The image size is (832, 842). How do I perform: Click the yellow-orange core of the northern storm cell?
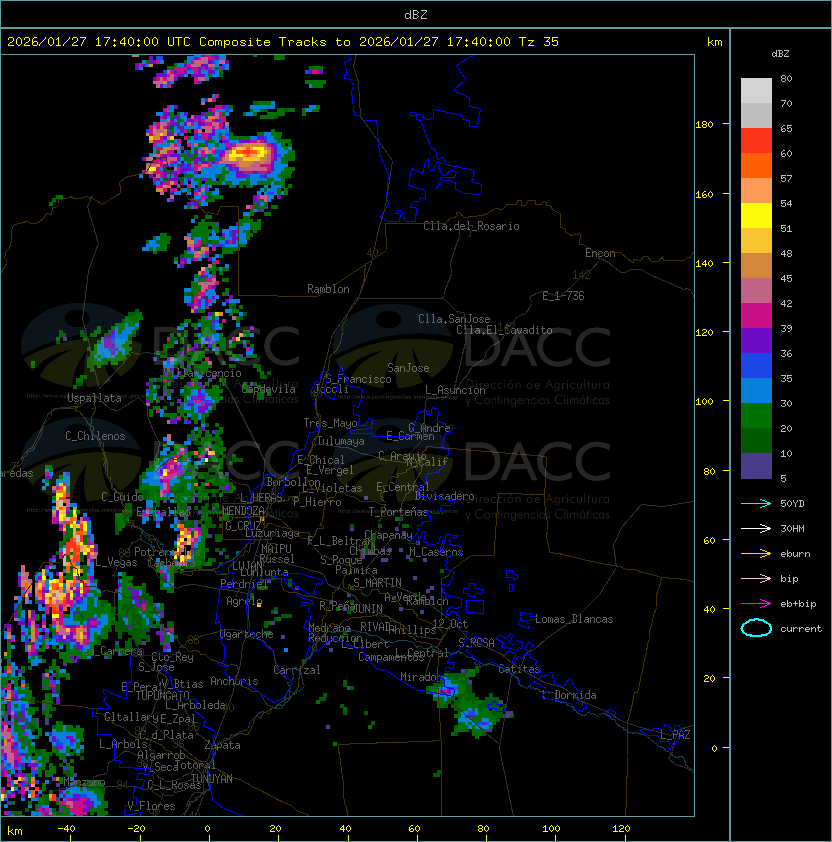248,154
